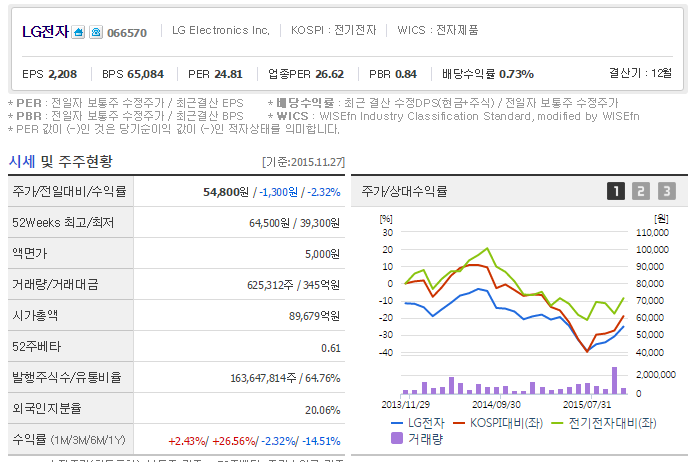Screen dimensions: 693x462
Task: Click the LG Electronics Inc. label
Action: pyautogui.click(x=221, y=30)
